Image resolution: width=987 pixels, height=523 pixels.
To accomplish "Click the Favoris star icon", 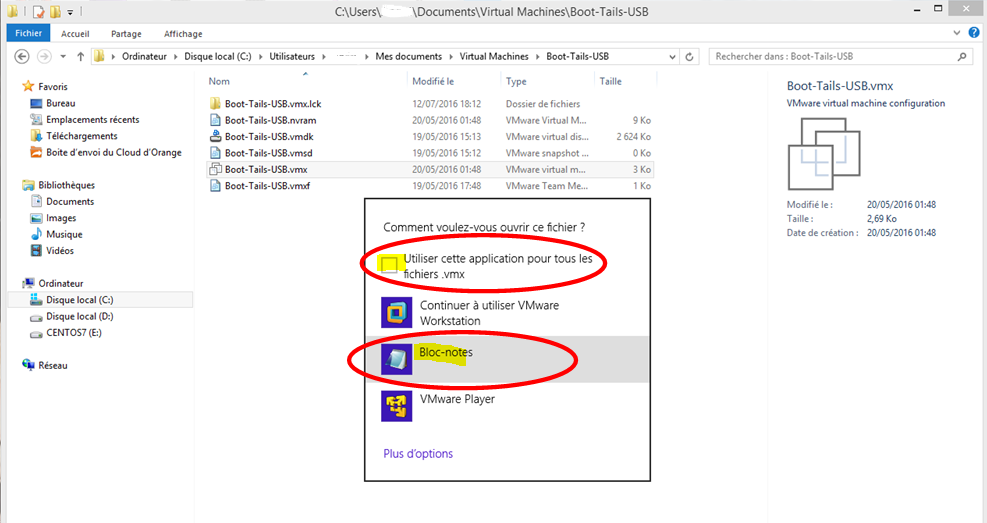I will (x=28, y=86).
